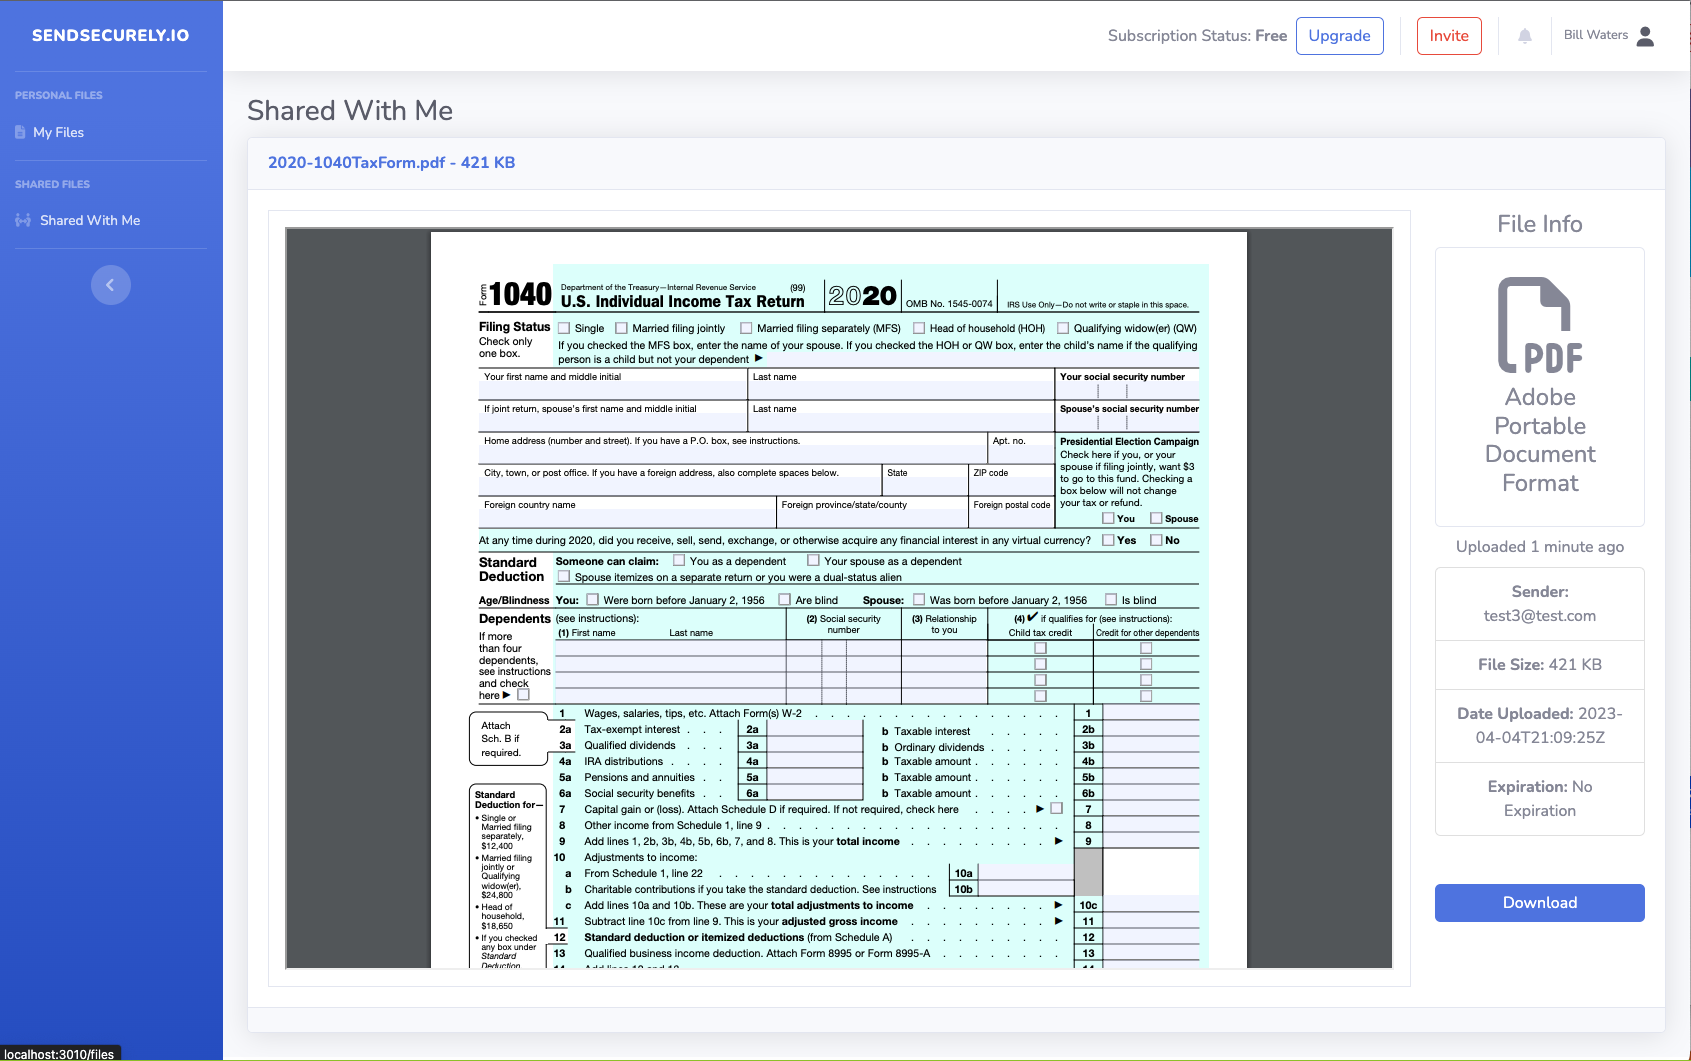1691x1061 pixels.
Task: Click the Home address field
Action: [x=733, y=454]
